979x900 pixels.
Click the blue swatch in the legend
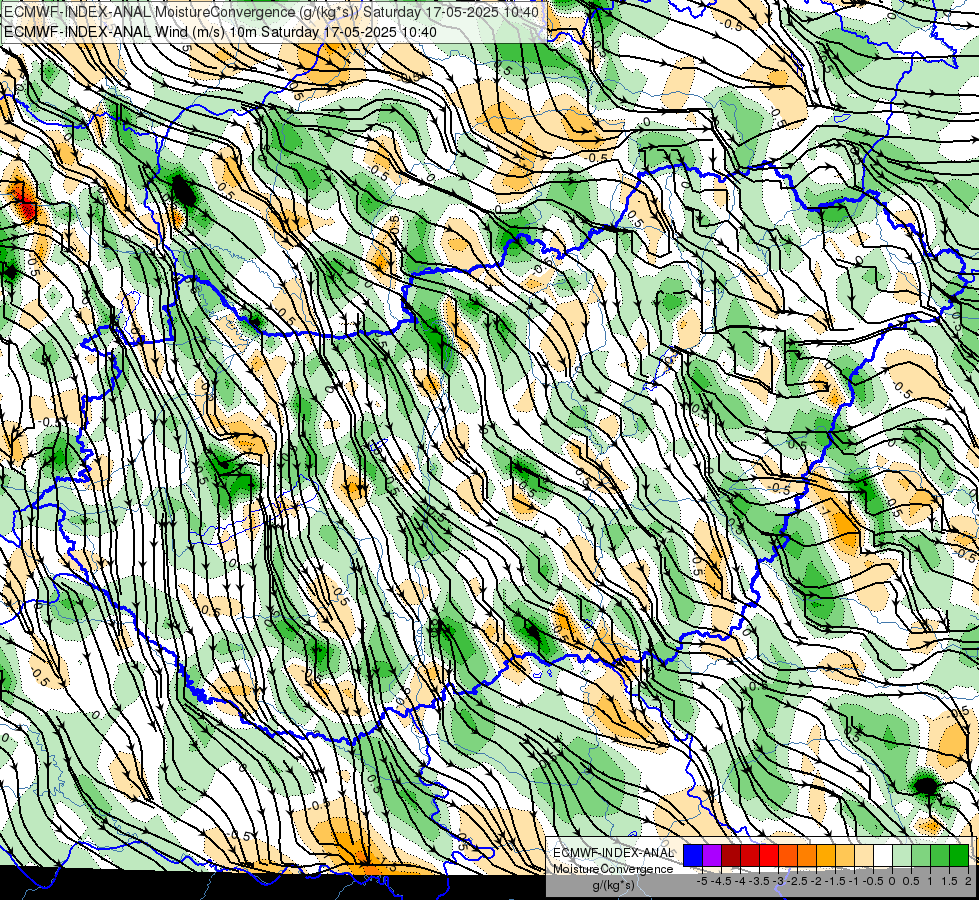693,855
